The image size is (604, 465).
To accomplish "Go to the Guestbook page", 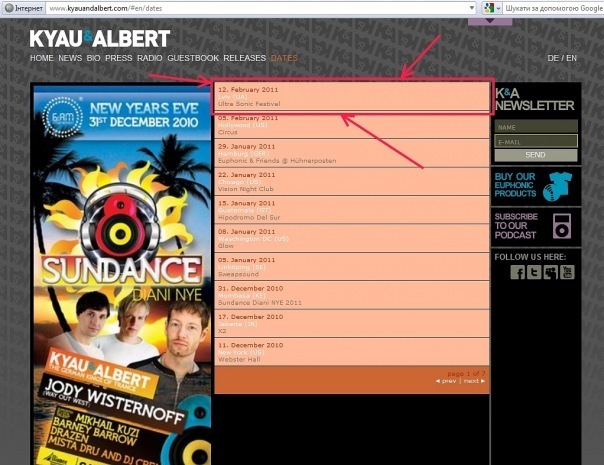I will [193, 58].
